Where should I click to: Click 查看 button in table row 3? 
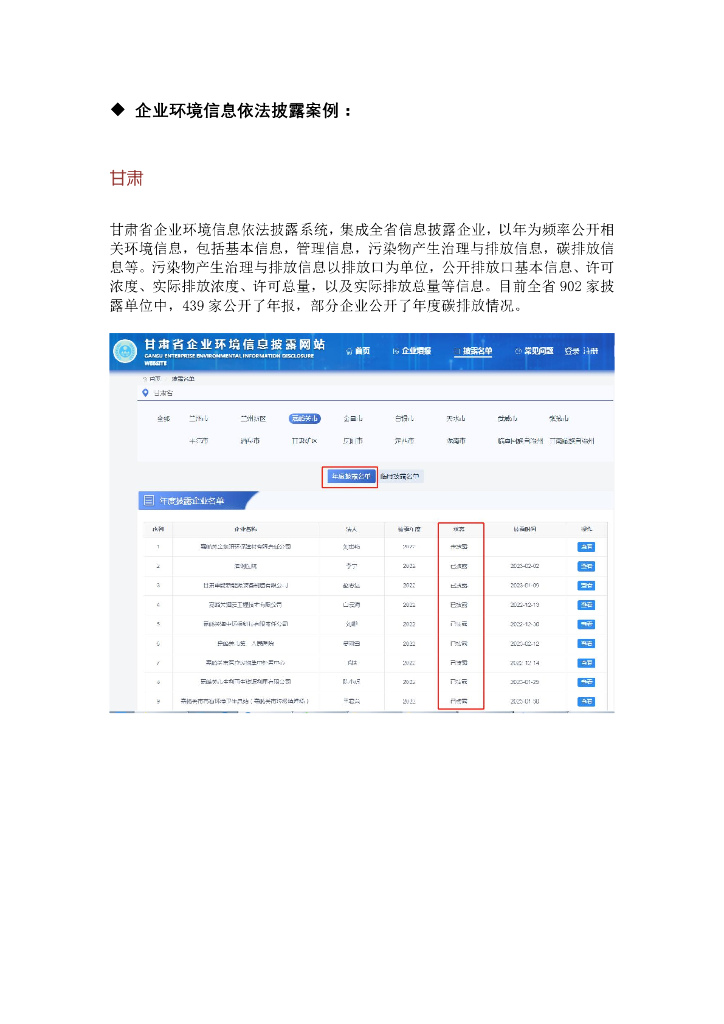click(586, 586)
